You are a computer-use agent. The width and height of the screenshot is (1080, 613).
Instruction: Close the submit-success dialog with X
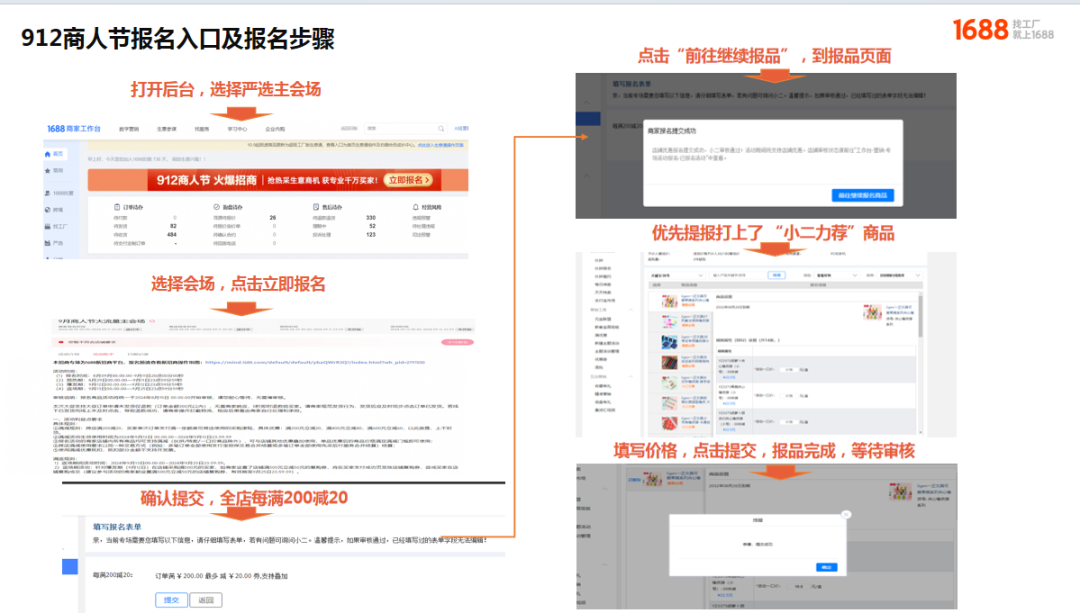click(x=846, y=515)
